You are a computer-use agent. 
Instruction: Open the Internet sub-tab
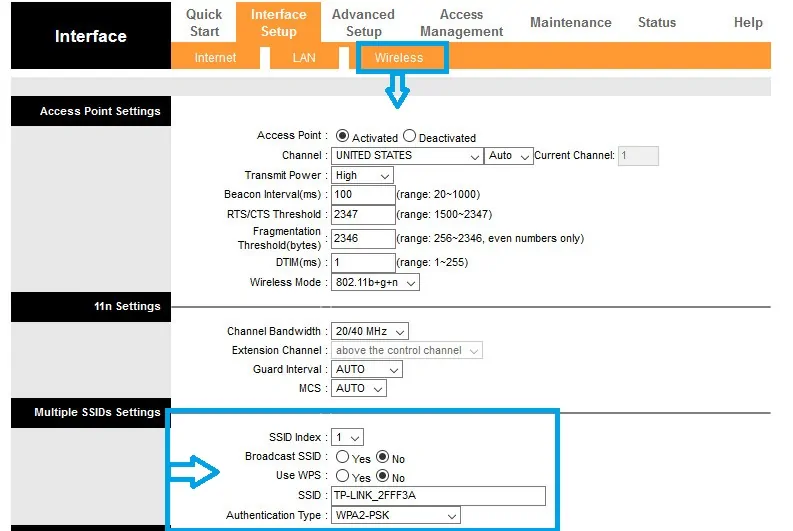point(215,57)
